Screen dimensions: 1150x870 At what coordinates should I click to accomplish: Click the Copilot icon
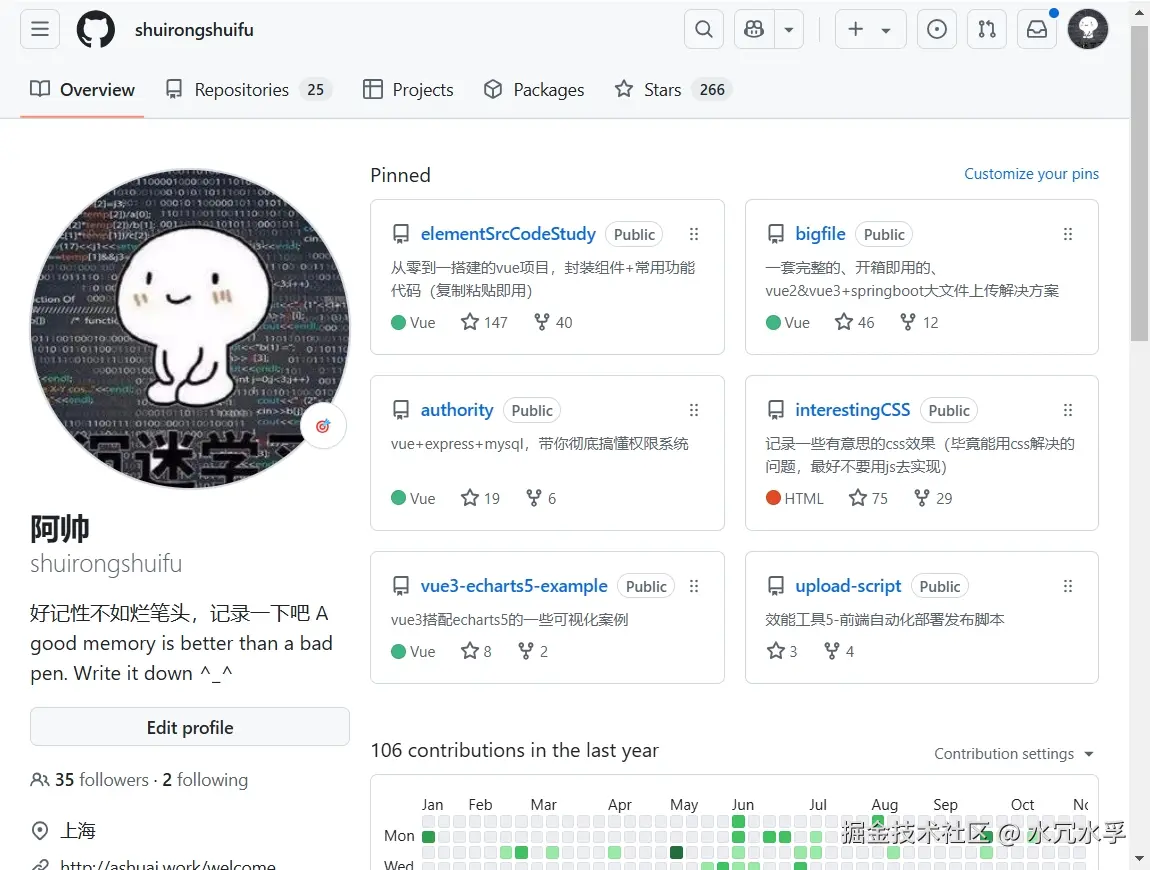tap(753, 29)
